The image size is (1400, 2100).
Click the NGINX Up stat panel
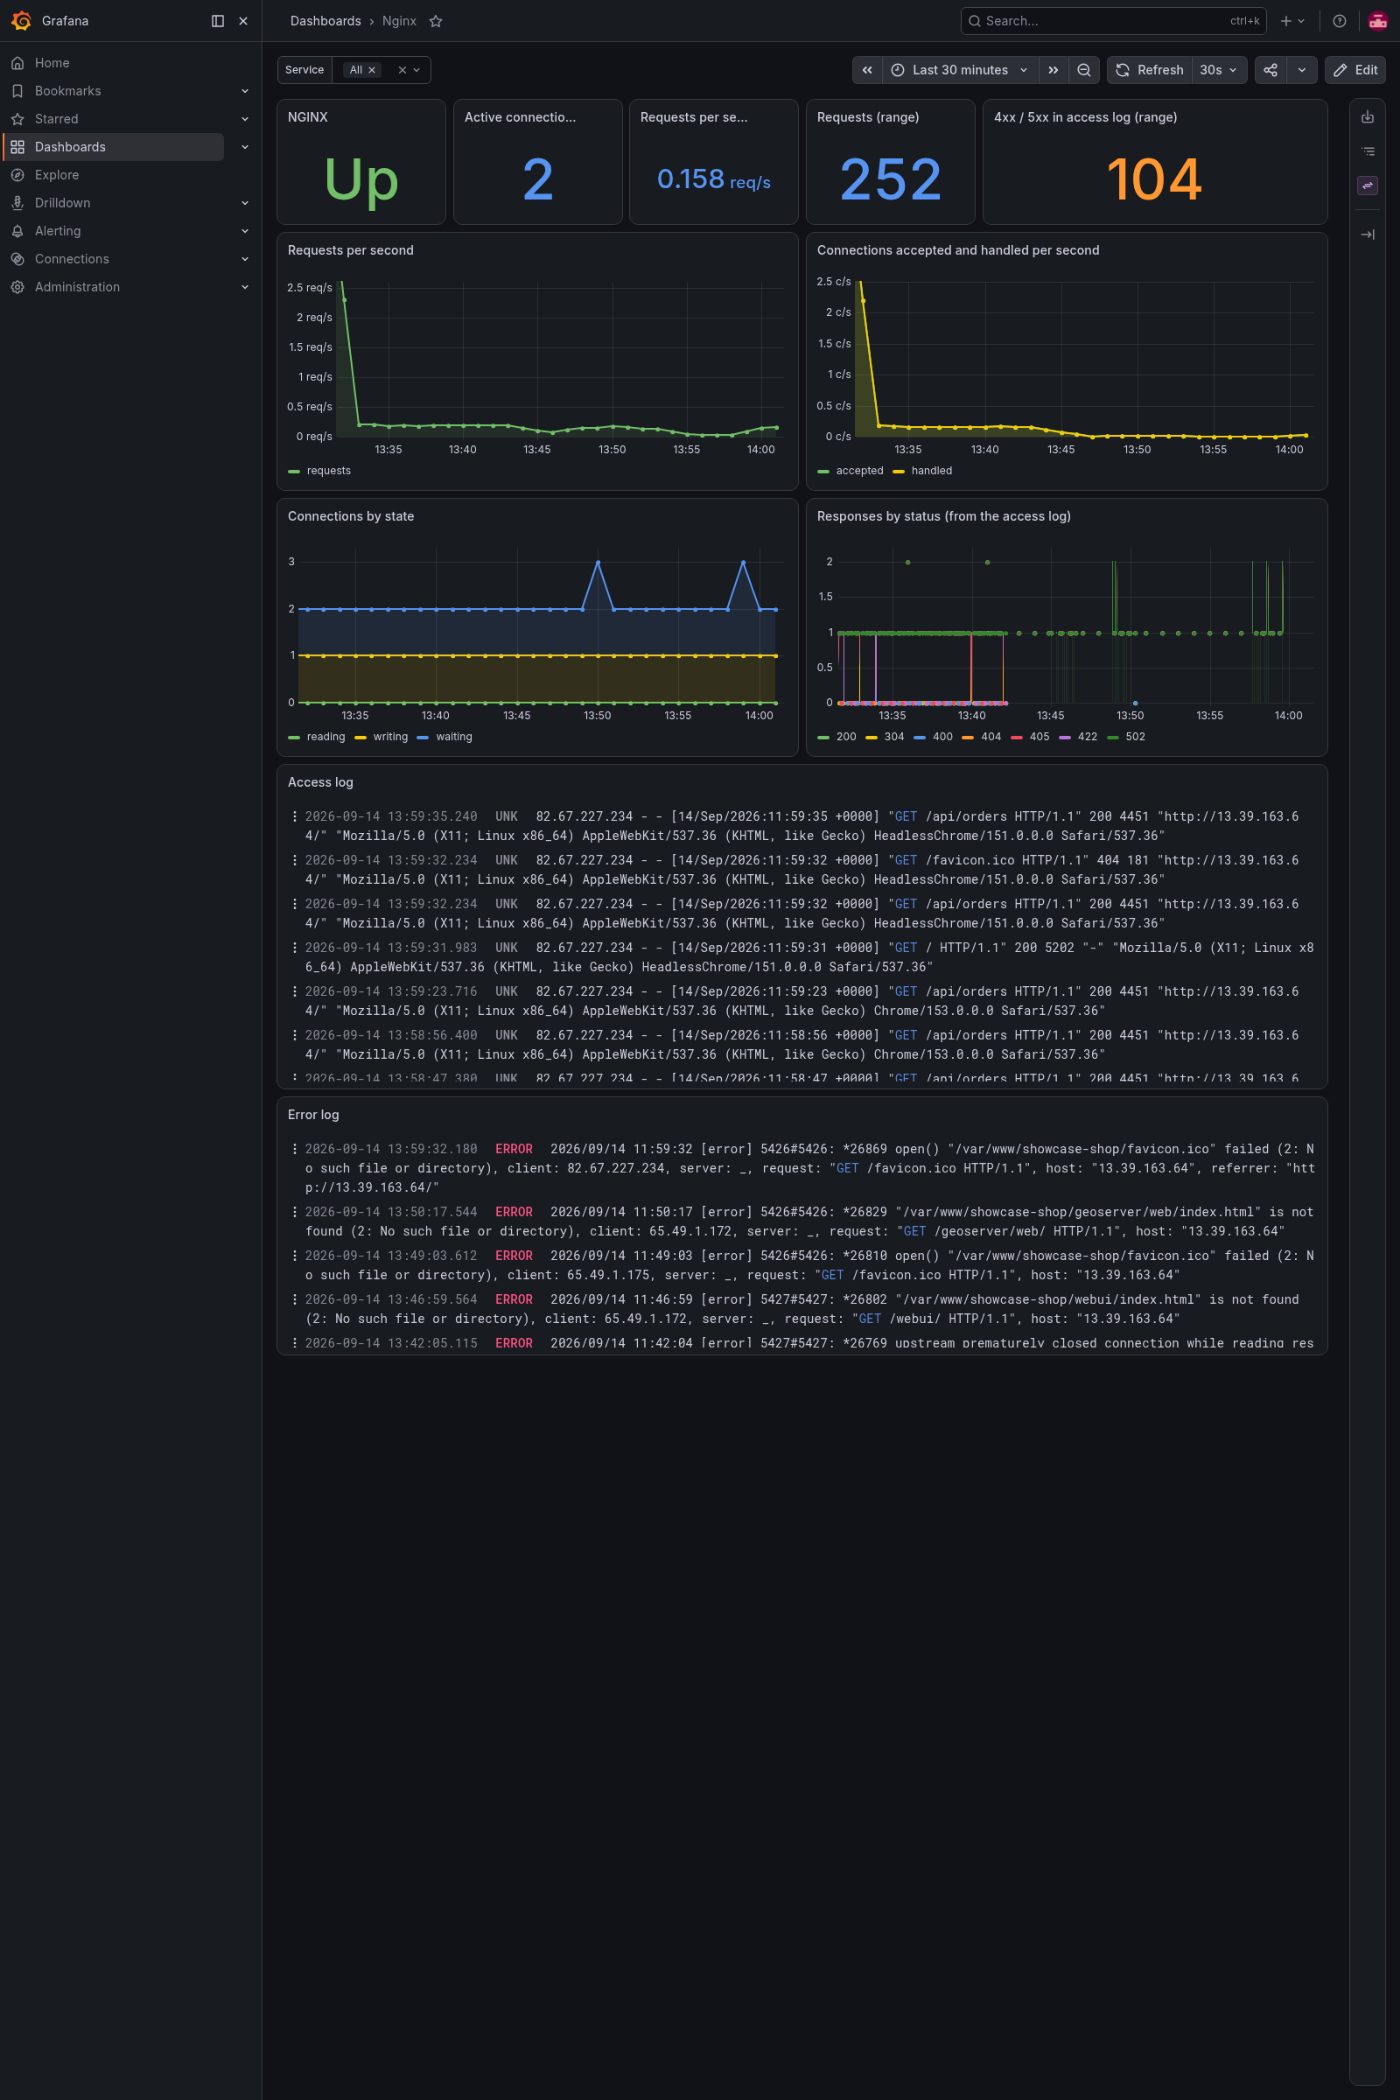(361, 162)
